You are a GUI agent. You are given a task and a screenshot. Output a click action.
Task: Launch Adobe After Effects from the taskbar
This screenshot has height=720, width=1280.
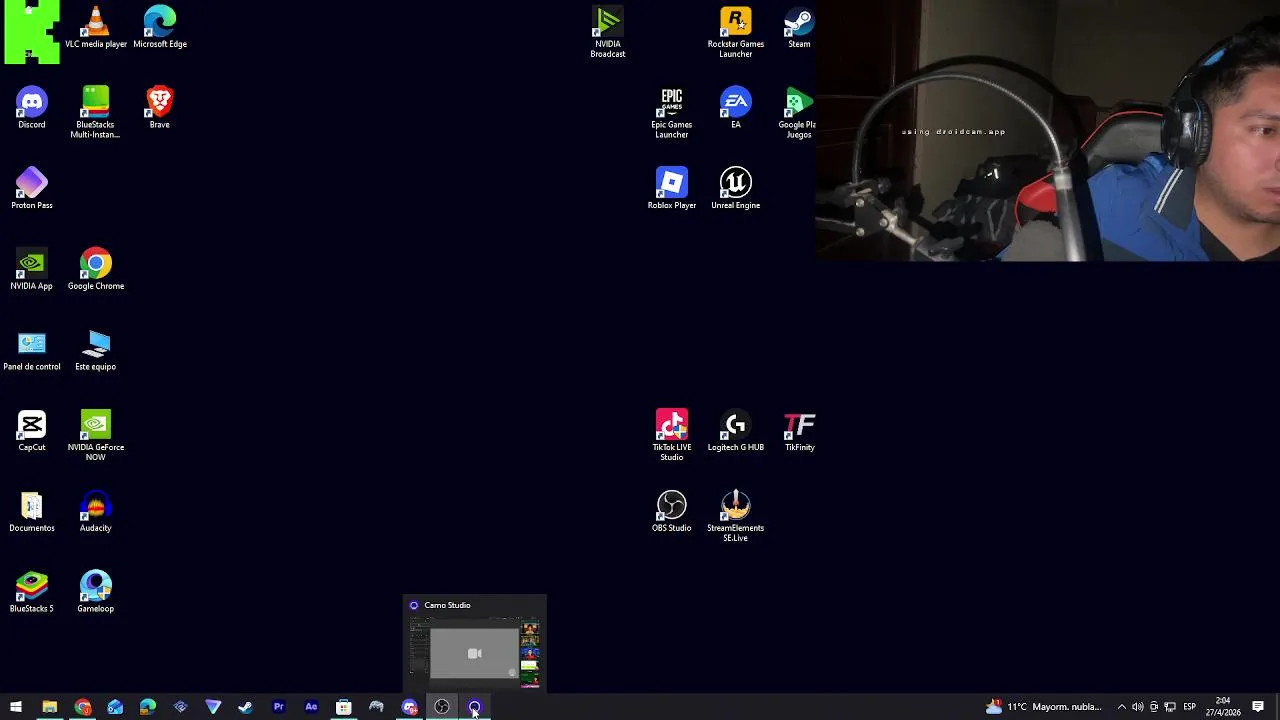click(x=311, y=707)
